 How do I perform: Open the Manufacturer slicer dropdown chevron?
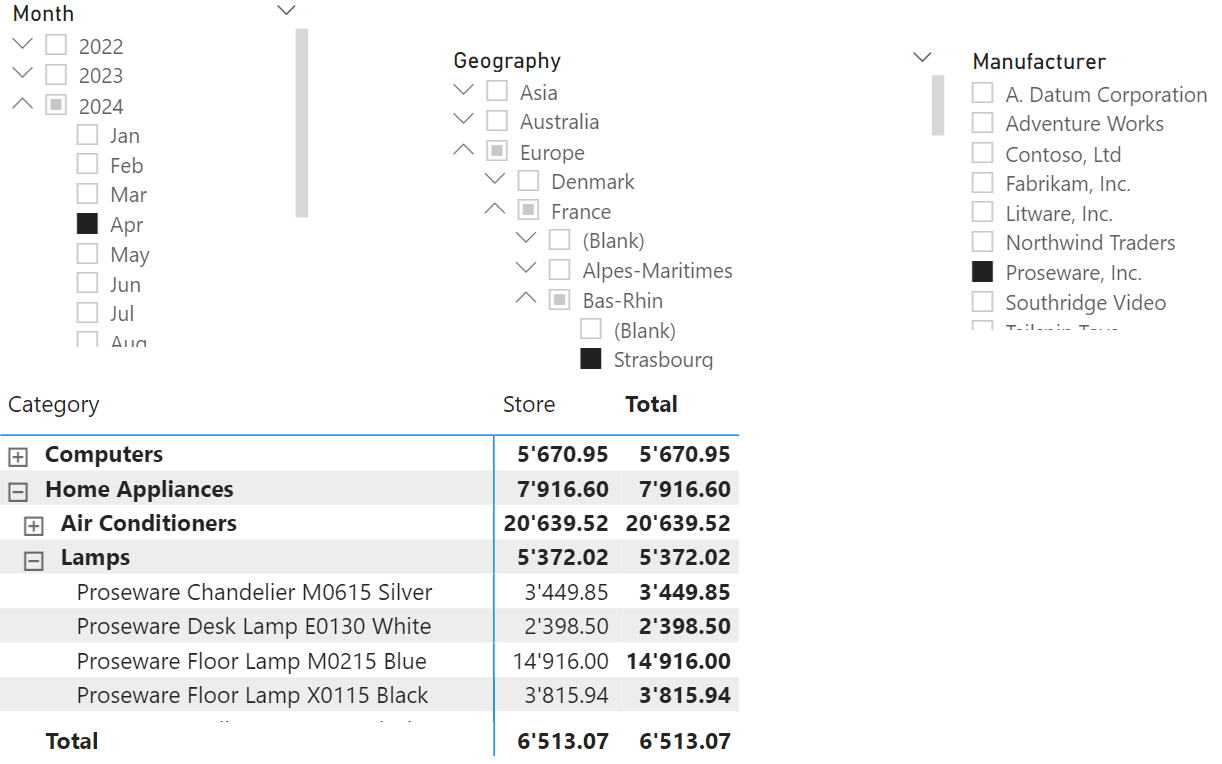(x=923, y=58)
